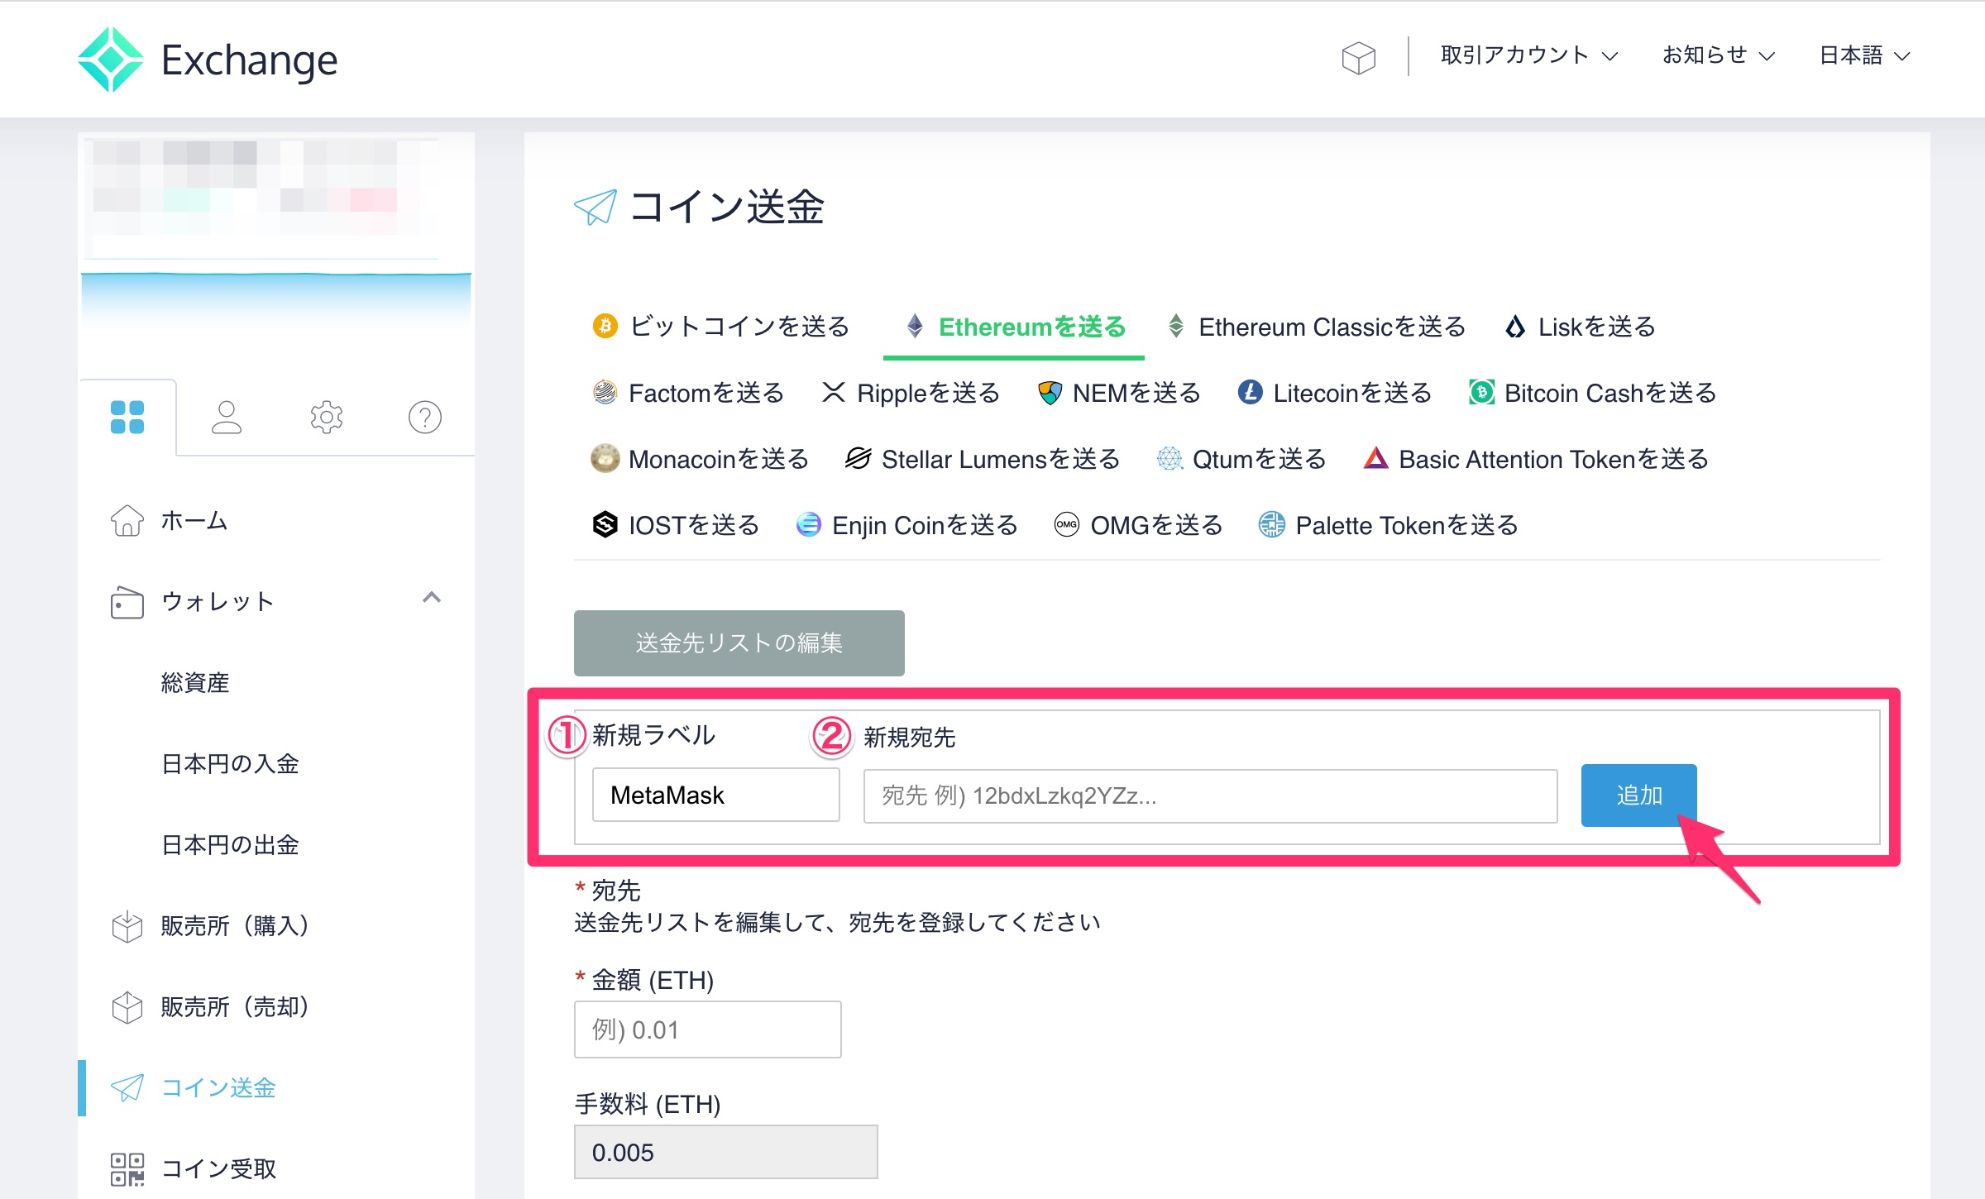This screenshot has width=1985, height=1199.
Task: Open the help question mark icon
Action: click(425, 417)
